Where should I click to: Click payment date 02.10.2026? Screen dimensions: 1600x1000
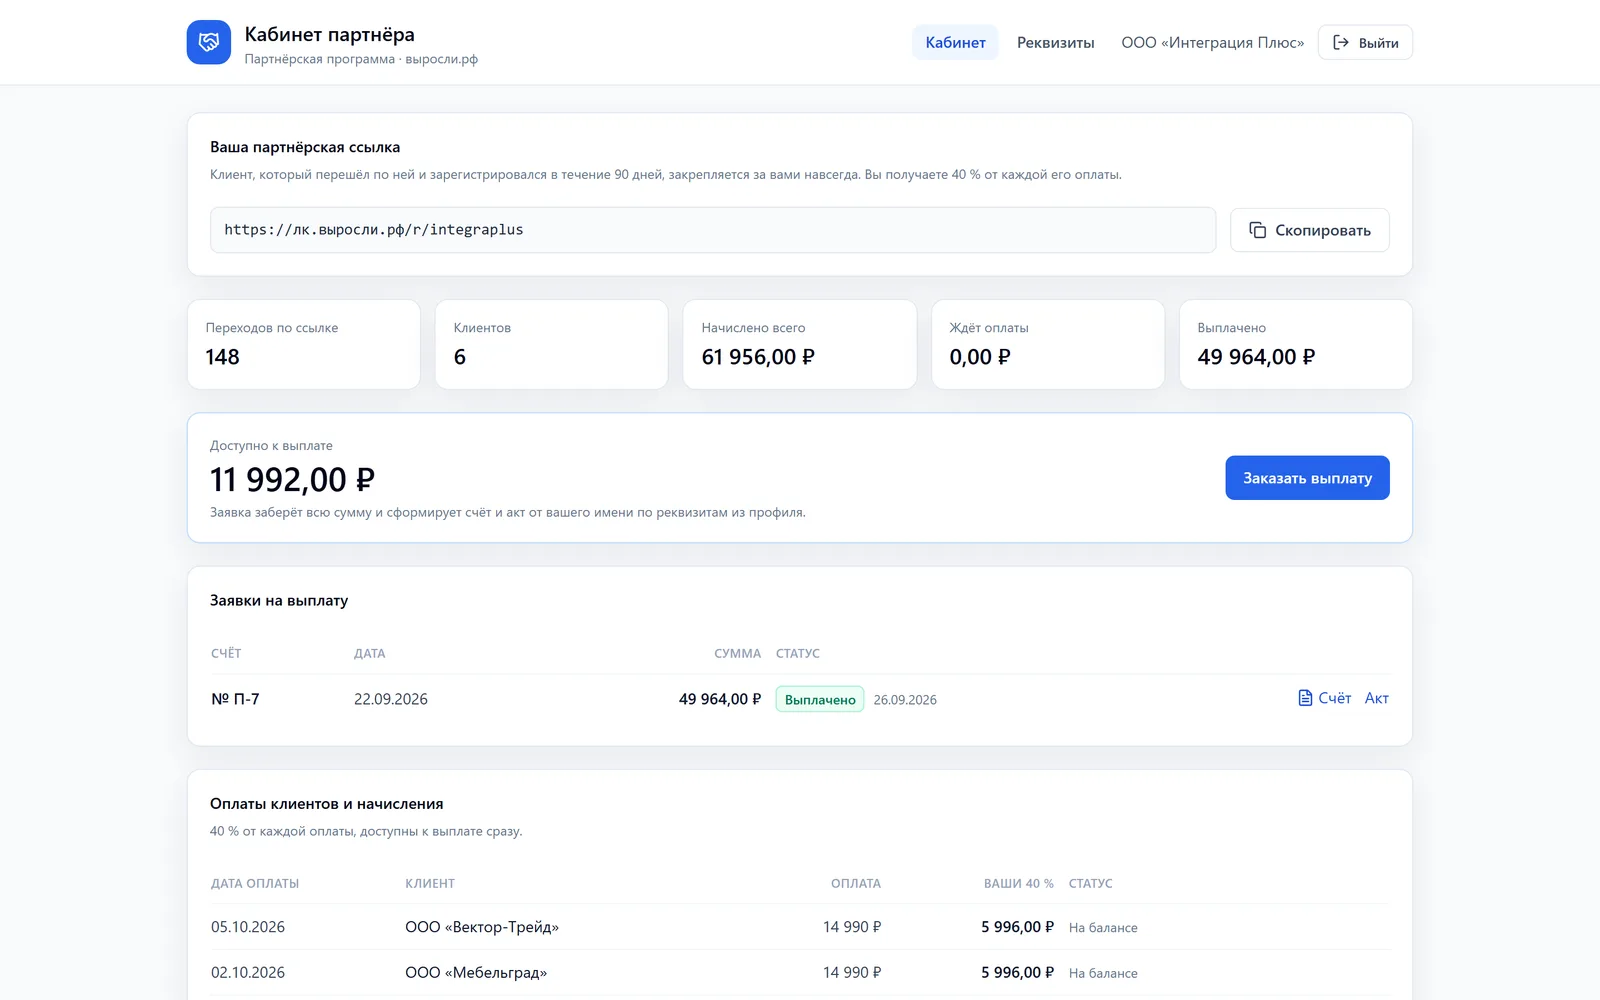248,972
